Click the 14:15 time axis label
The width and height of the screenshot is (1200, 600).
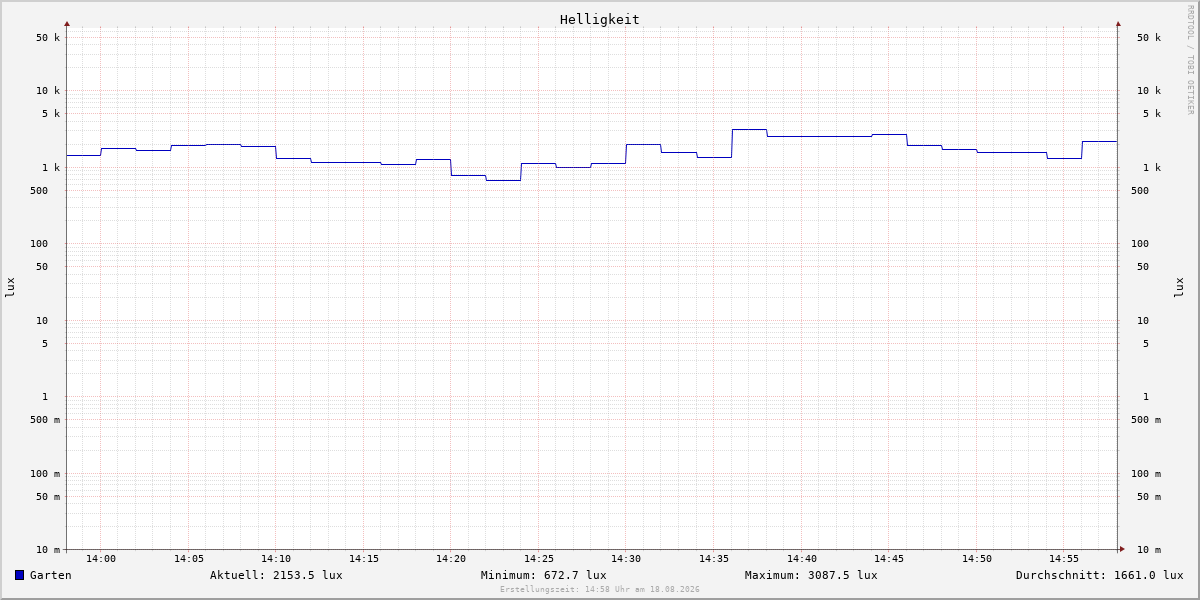pyautogui.click(x=364, y=559)
